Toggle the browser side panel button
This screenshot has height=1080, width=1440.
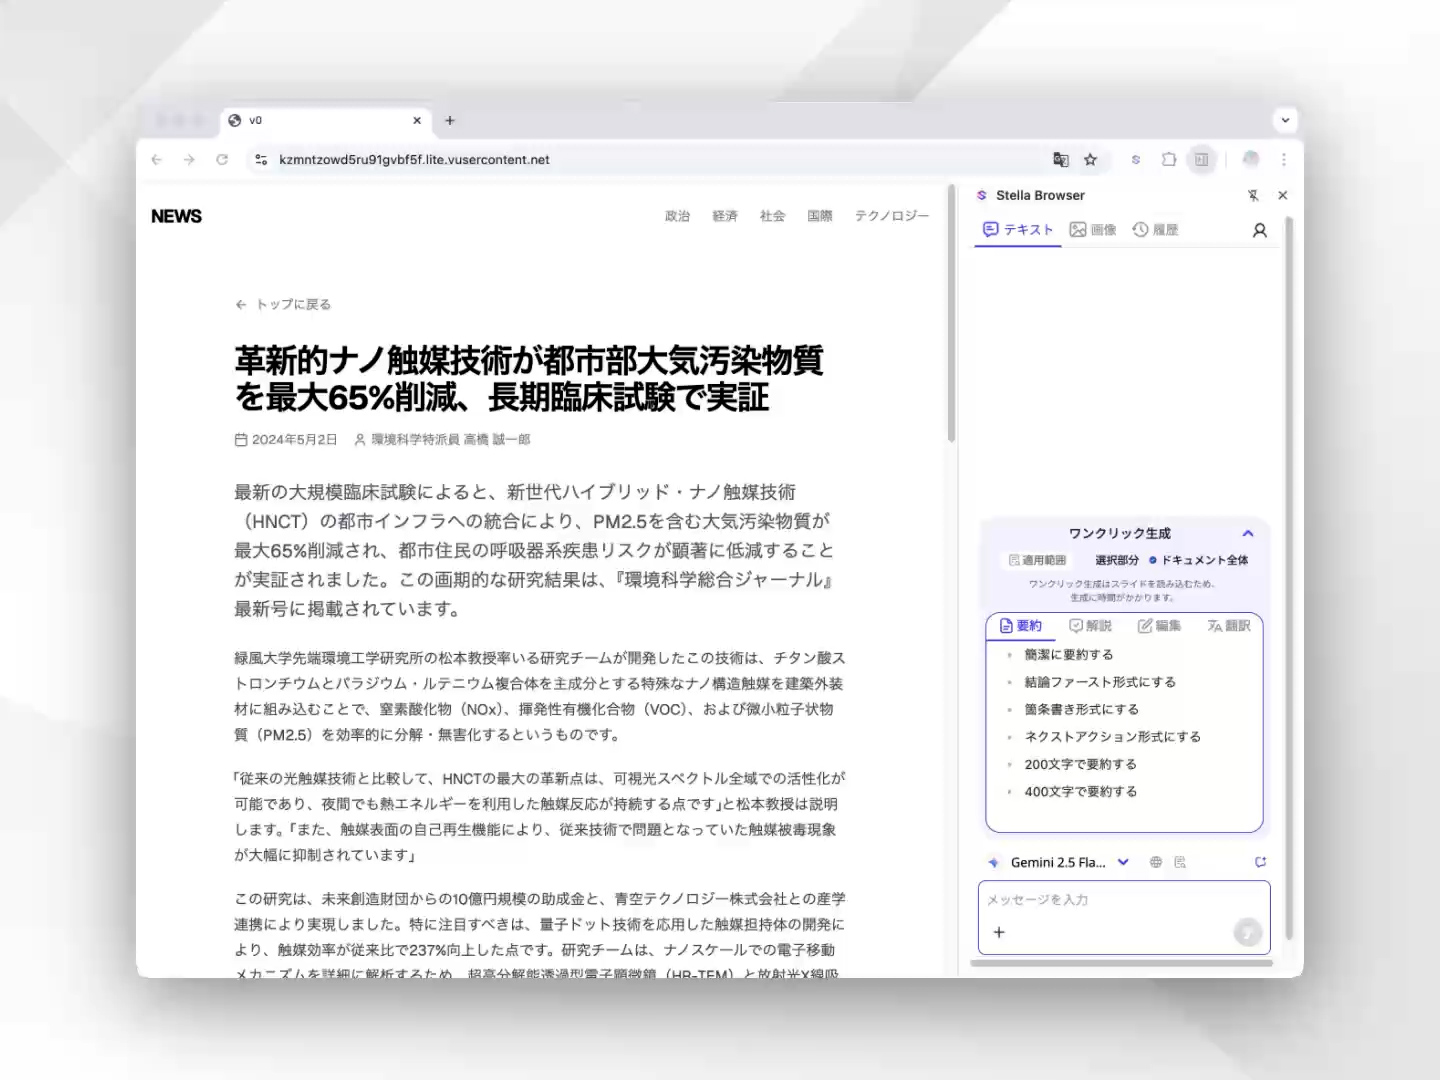[x=1201, y=160]
